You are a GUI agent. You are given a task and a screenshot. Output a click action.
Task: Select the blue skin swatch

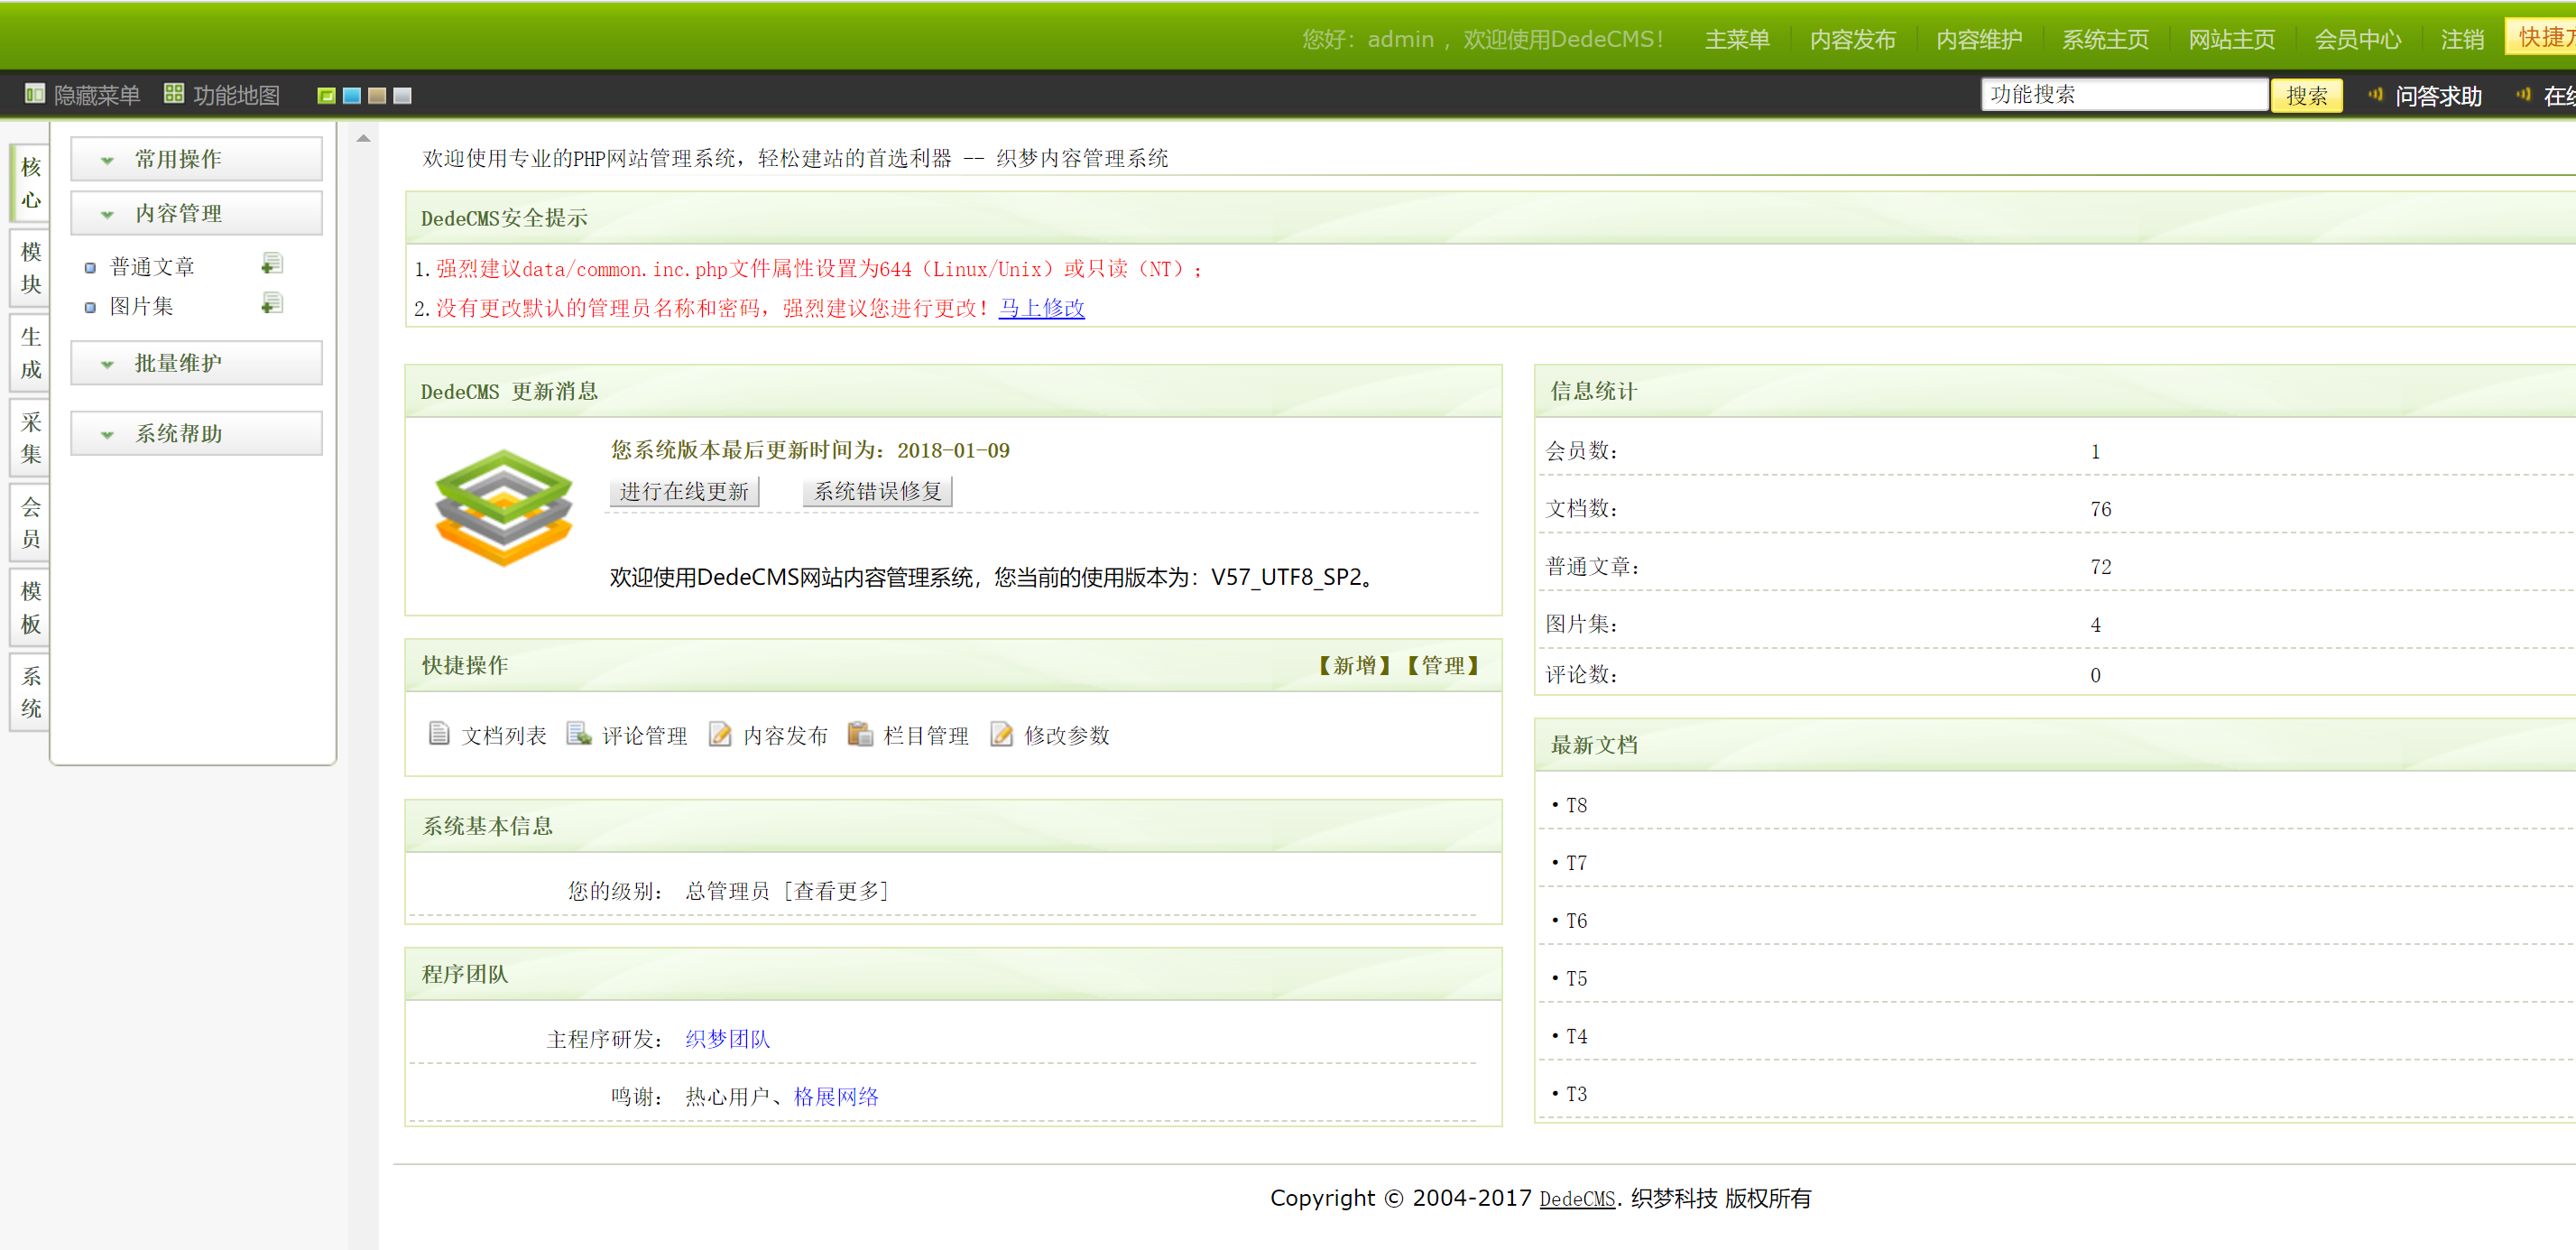[352, 95]
